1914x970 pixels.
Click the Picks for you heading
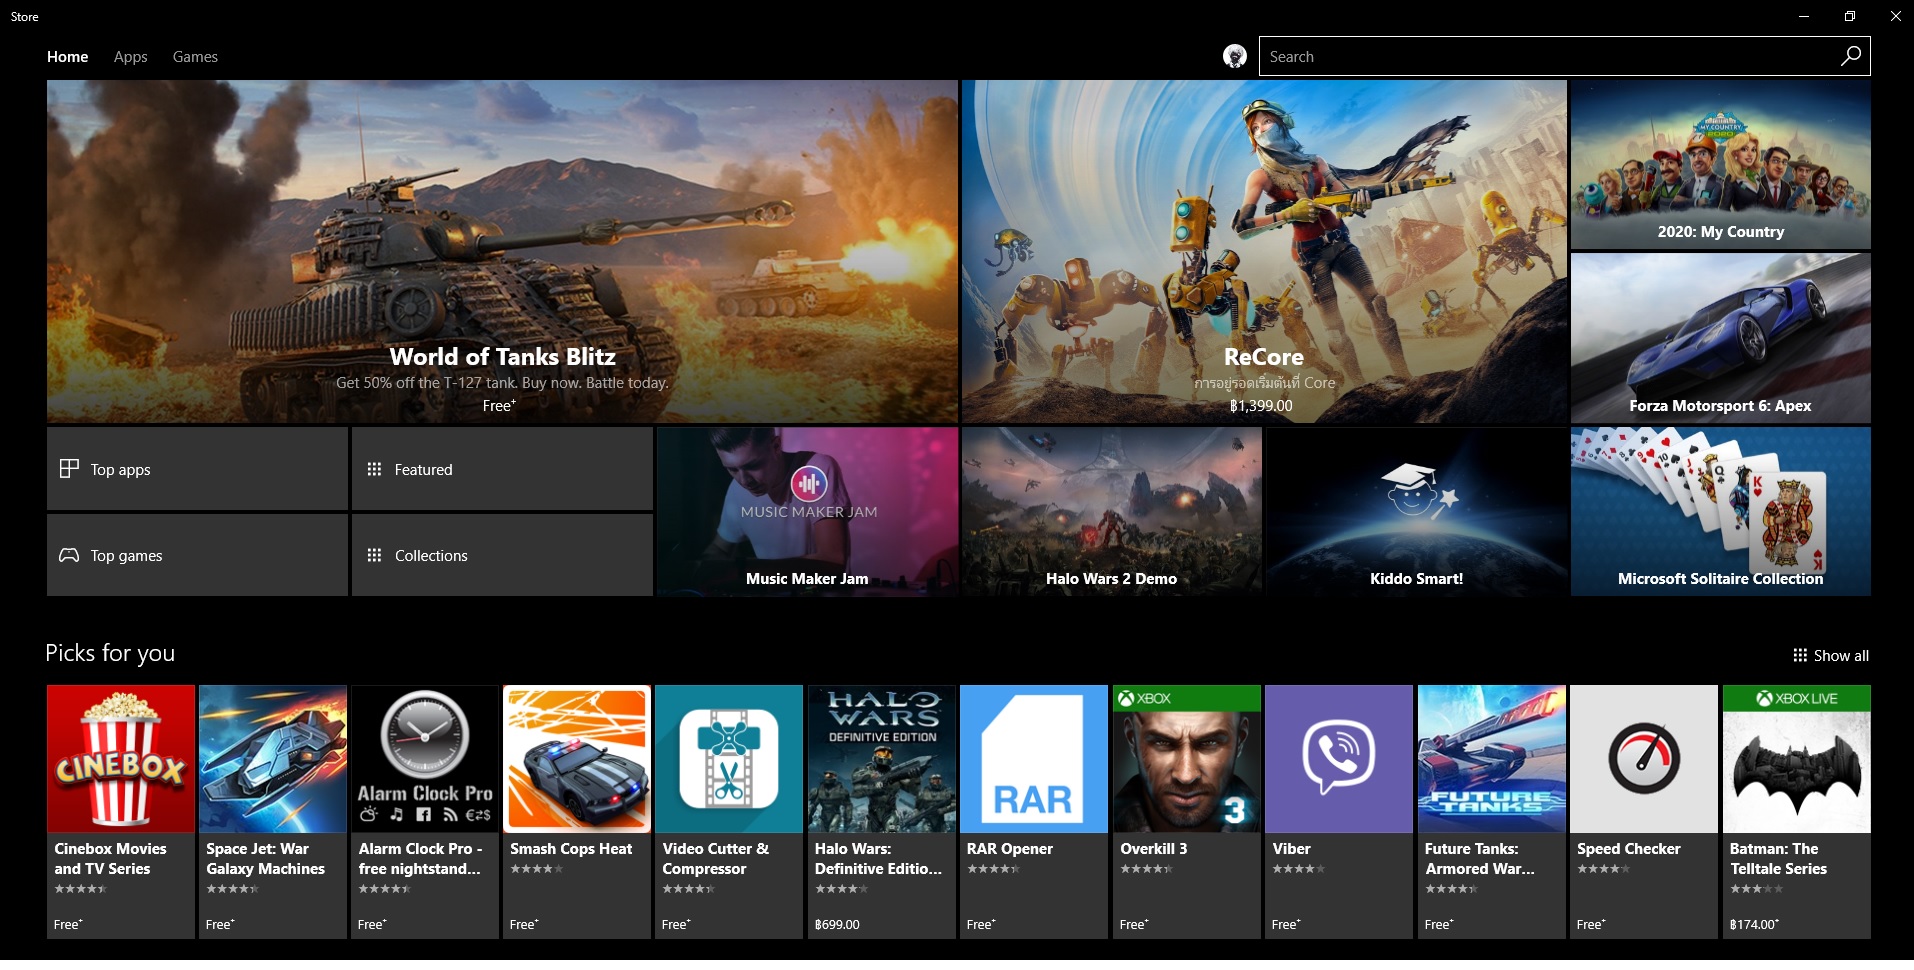[110, 653]
